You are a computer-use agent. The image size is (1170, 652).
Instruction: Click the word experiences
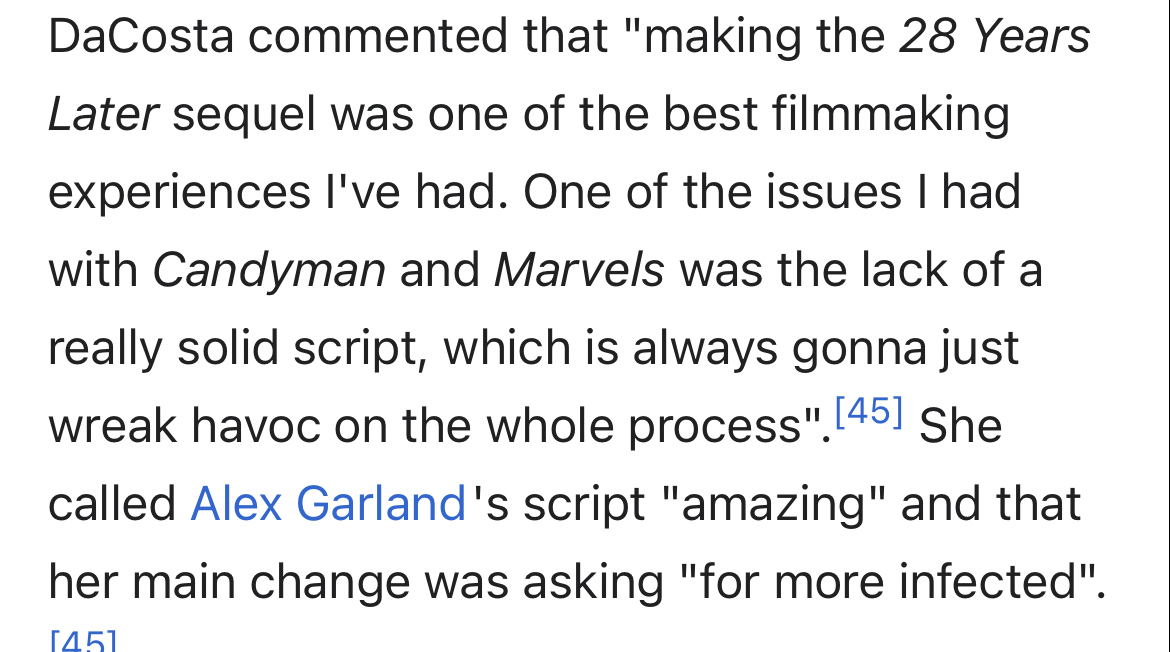click(178, 192)
